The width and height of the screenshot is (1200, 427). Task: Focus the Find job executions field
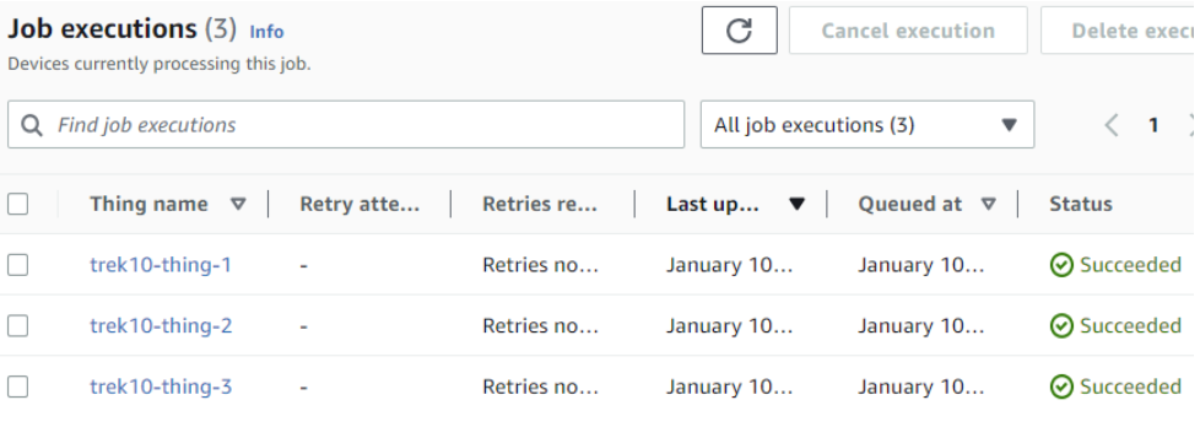[x=346, y=125]
